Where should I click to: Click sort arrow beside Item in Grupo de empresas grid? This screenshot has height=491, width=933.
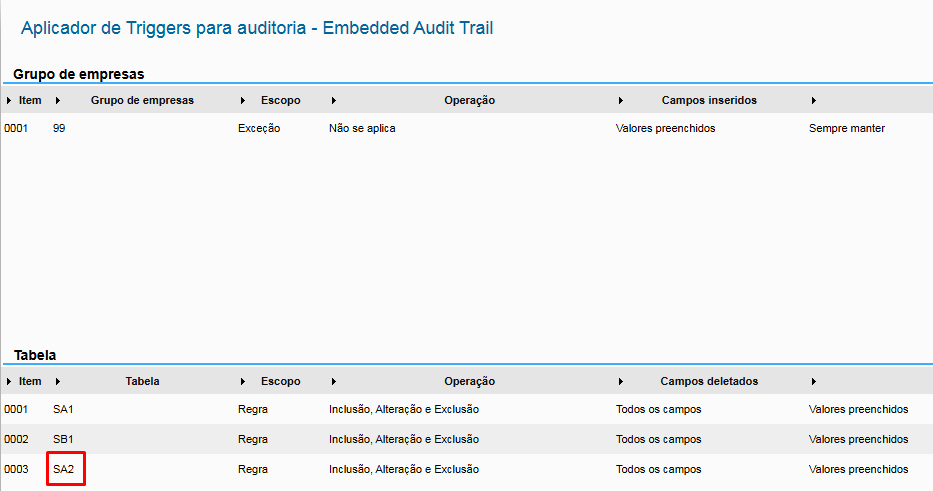pos(9,101)
